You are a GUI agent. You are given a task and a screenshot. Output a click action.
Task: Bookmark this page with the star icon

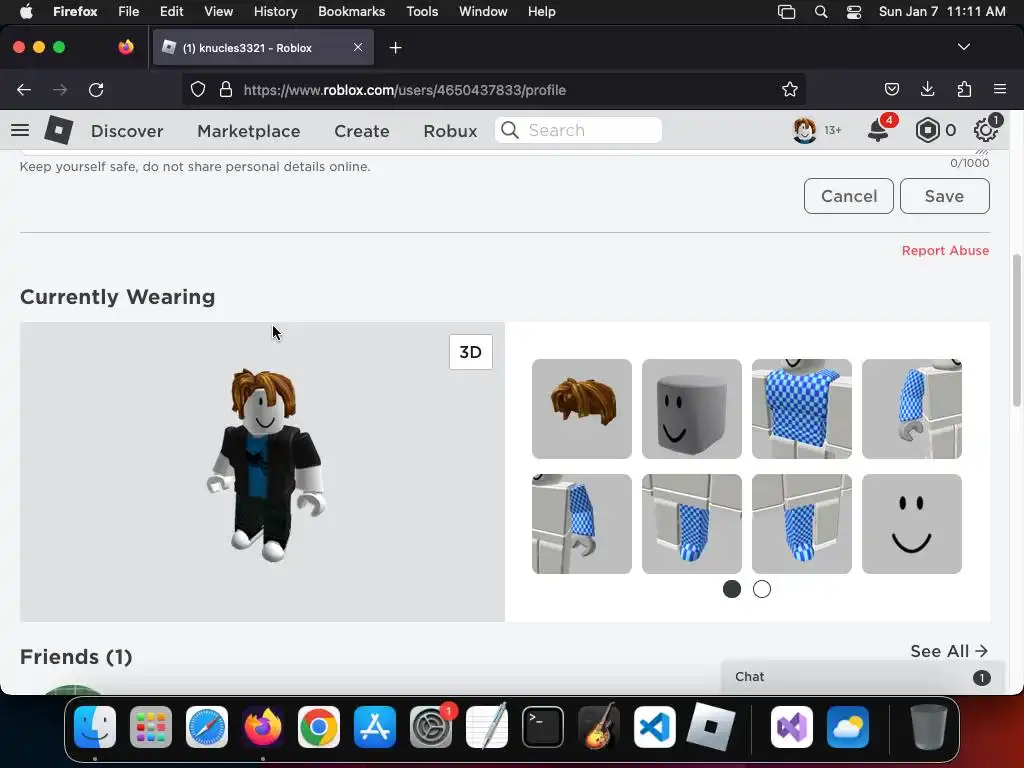tap(790, 89)
